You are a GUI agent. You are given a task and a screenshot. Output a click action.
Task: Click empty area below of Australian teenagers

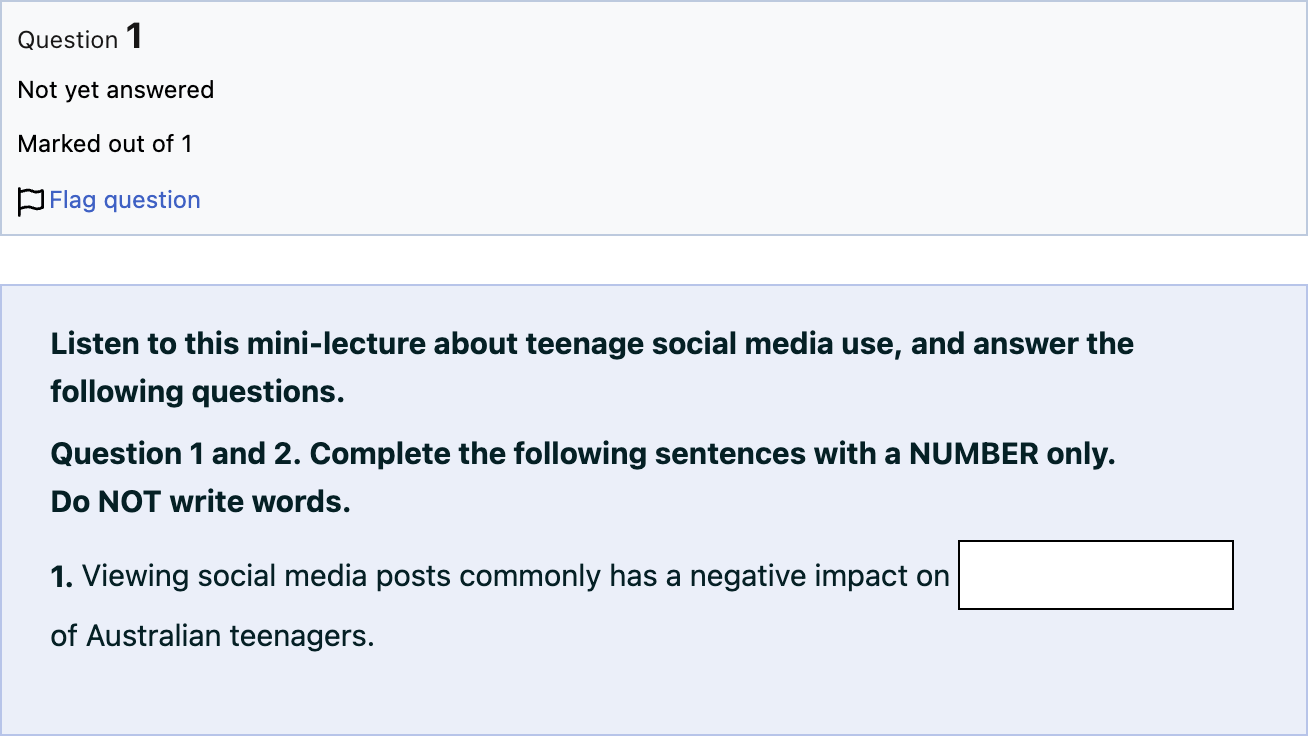coord(650,695)
